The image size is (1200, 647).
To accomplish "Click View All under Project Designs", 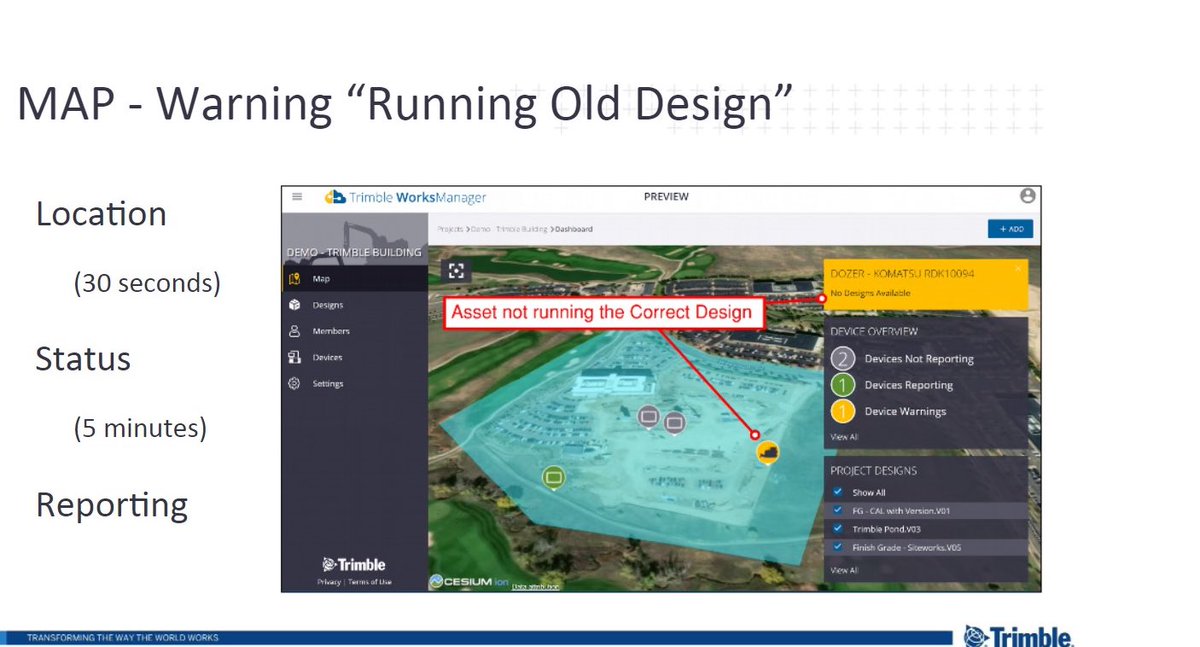I will pyautogui.click(x=844, y=570).
